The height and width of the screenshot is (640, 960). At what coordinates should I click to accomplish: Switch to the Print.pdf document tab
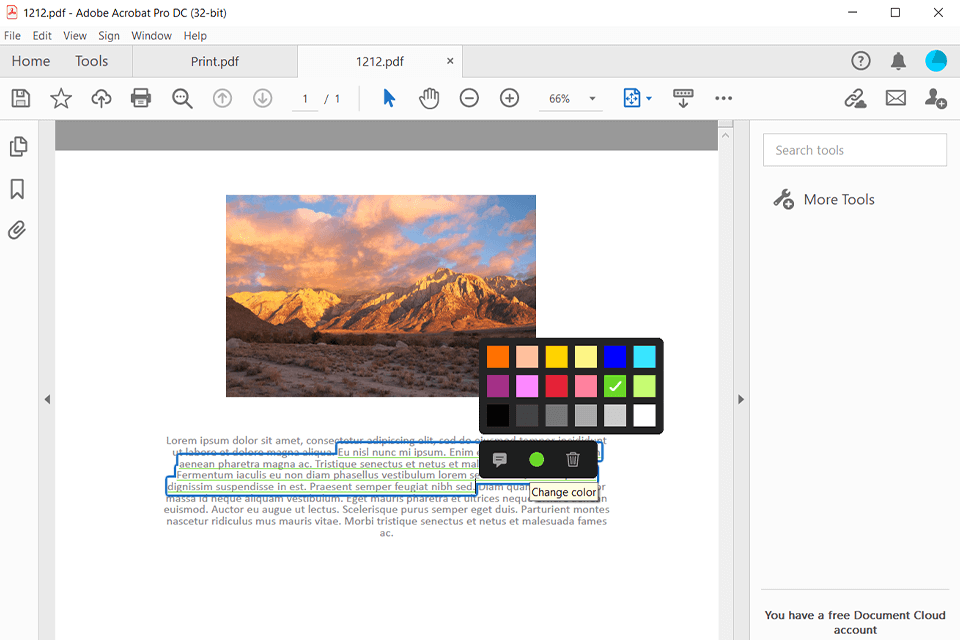[x=215, y=61]
